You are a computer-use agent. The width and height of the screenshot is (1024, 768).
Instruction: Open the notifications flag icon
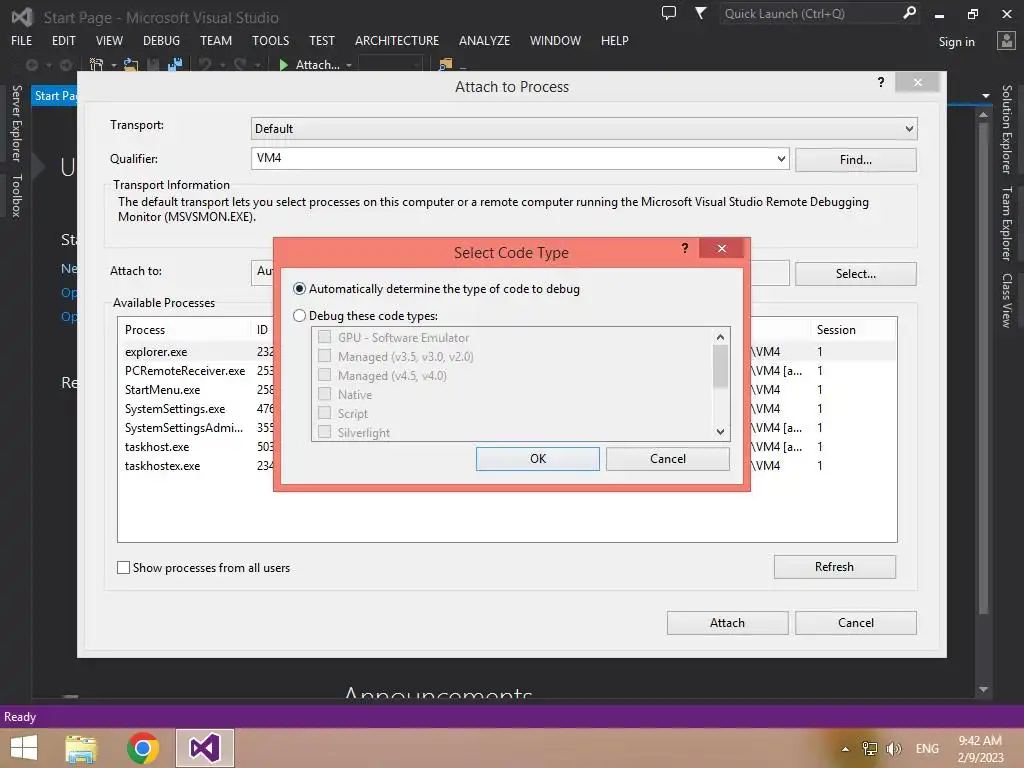click(700, 13)
